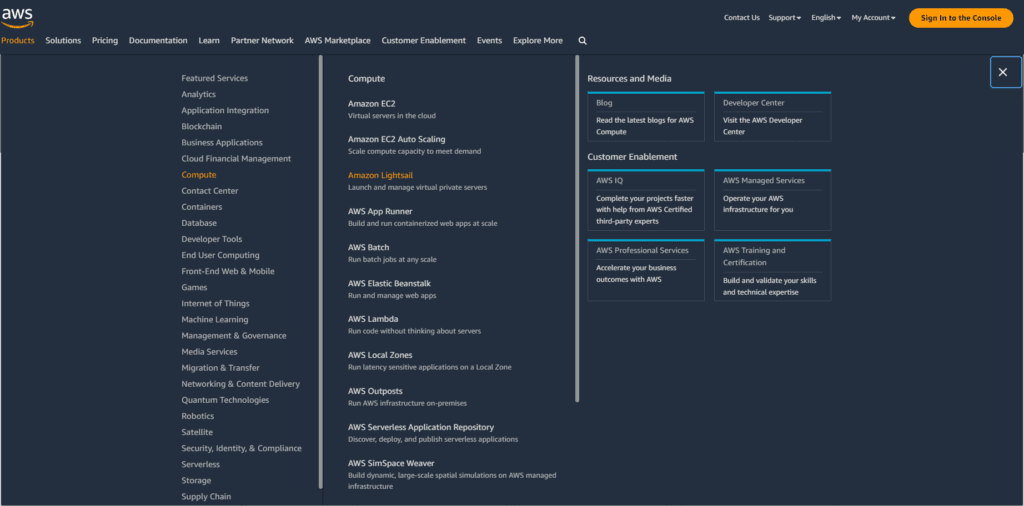The height and width of the screenshot is (506, 1024).
Task: Click the AWS SimSpace Weaver link
Action: click(x=391, y=463)
